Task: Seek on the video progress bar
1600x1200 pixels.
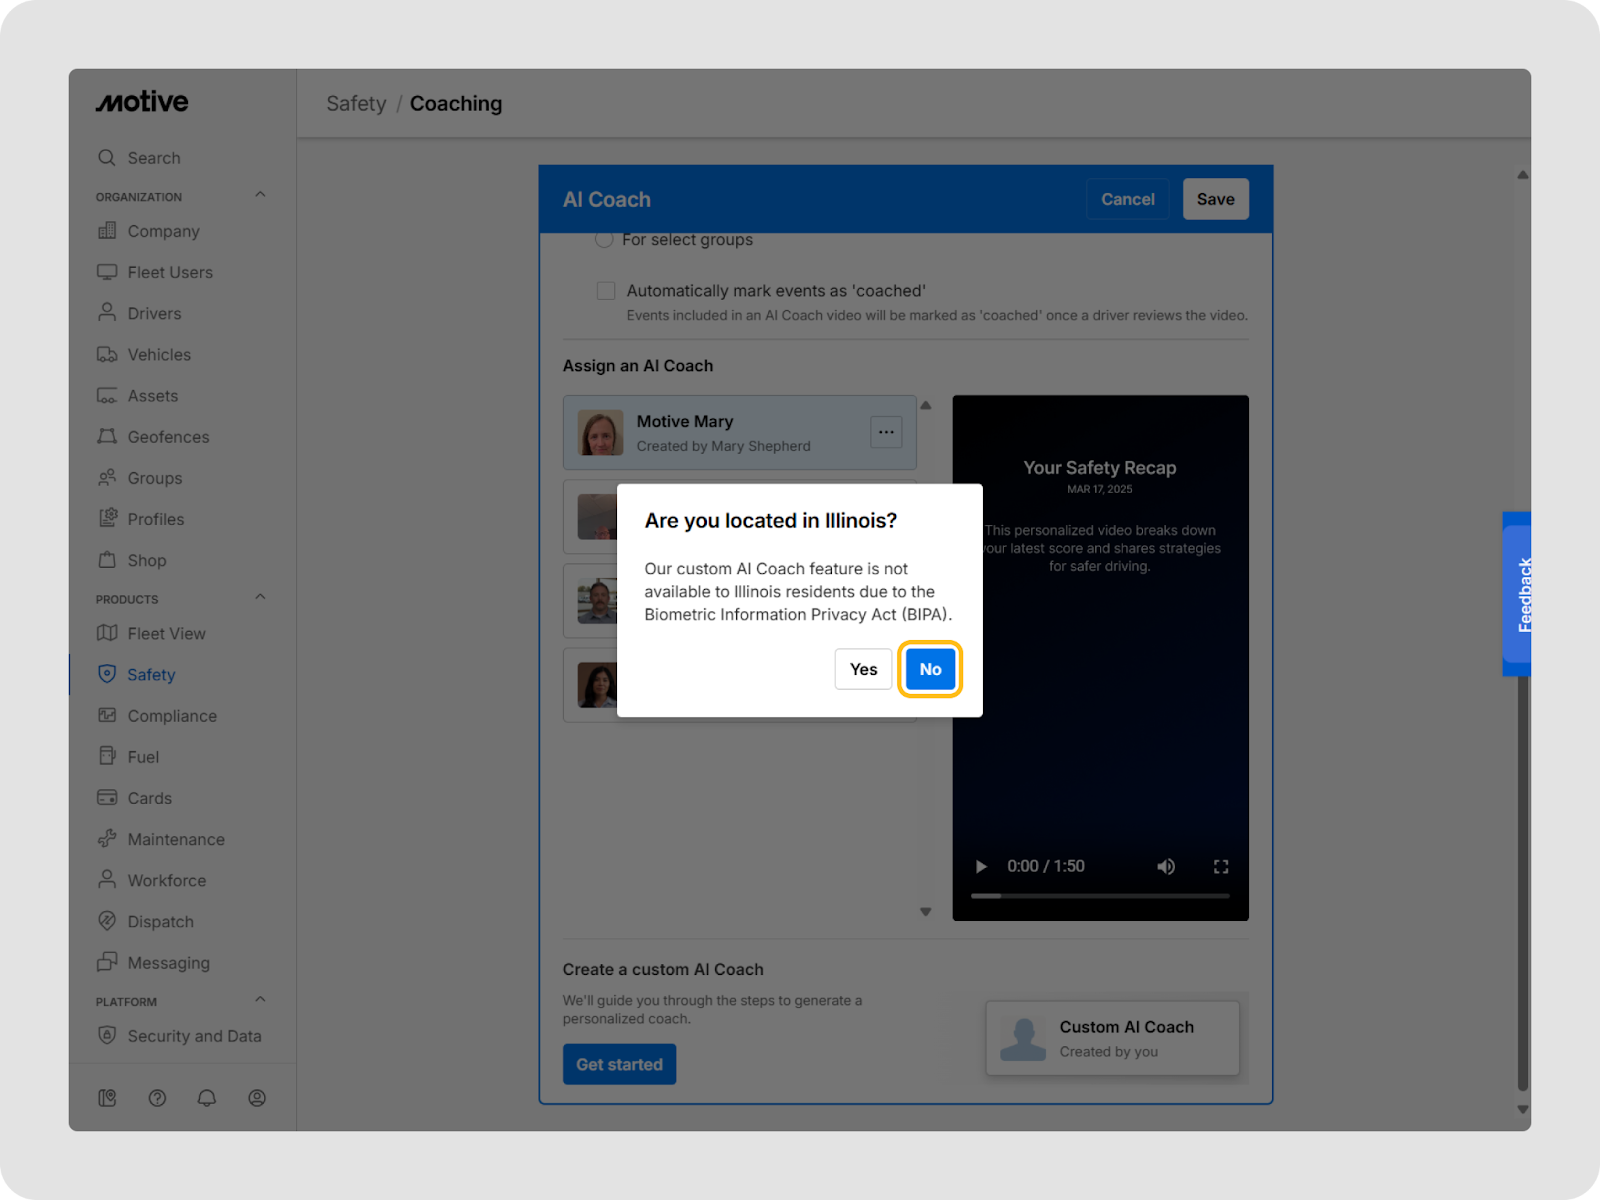Action: pyautogui.click(x=1100, y=896)
